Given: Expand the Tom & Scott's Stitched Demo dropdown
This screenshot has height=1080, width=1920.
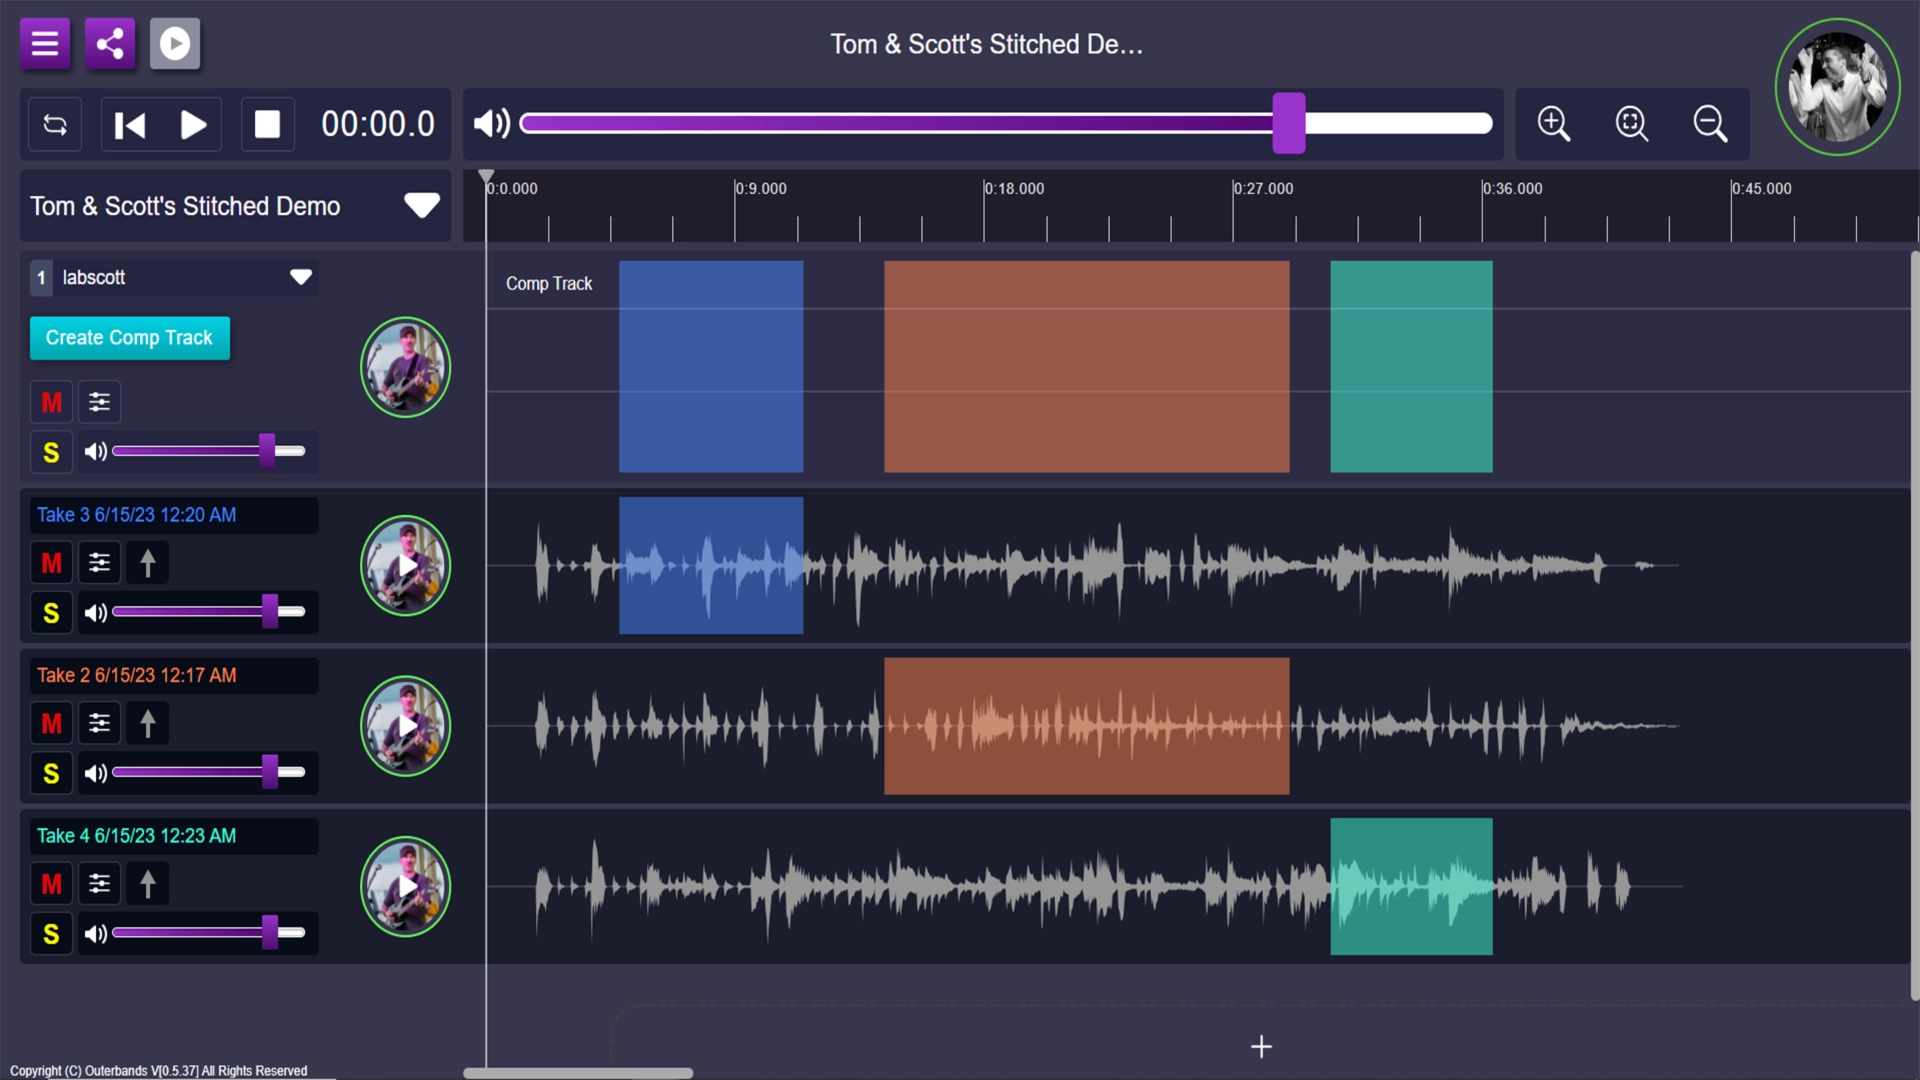Looking at the screenshot, I should (422, 206).
